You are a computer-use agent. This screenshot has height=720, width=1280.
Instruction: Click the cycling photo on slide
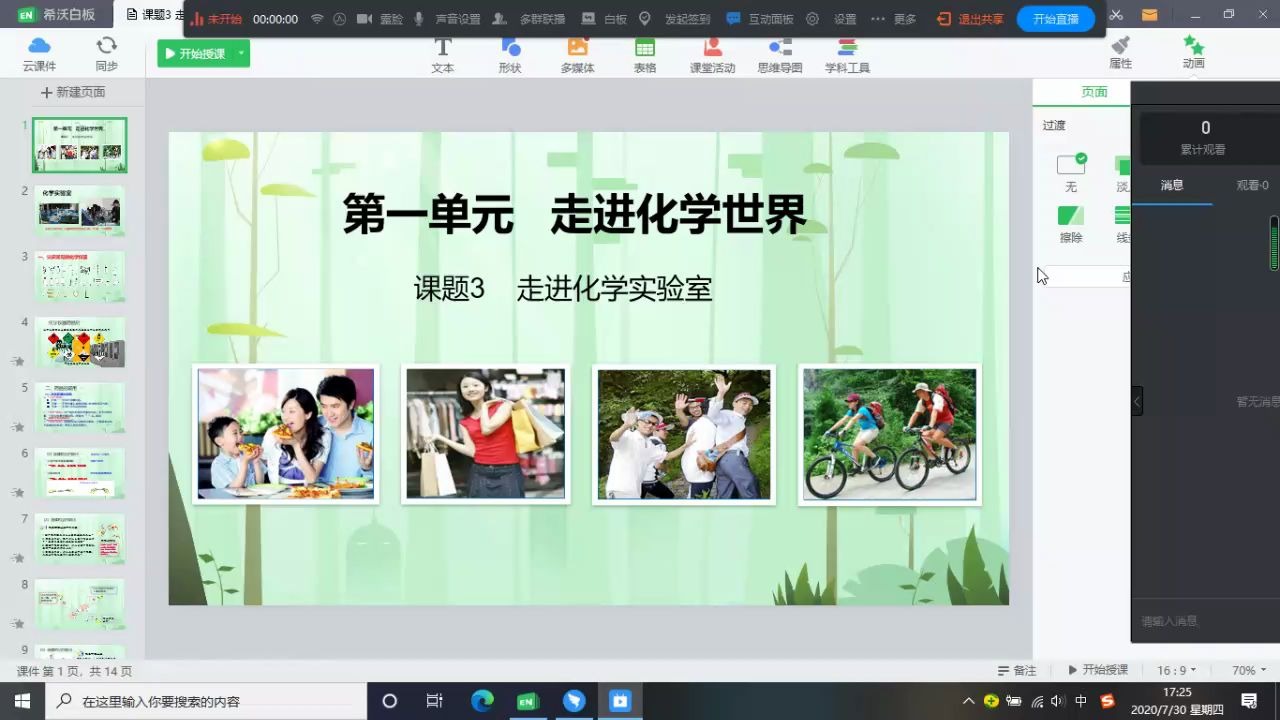click(890, 434)
